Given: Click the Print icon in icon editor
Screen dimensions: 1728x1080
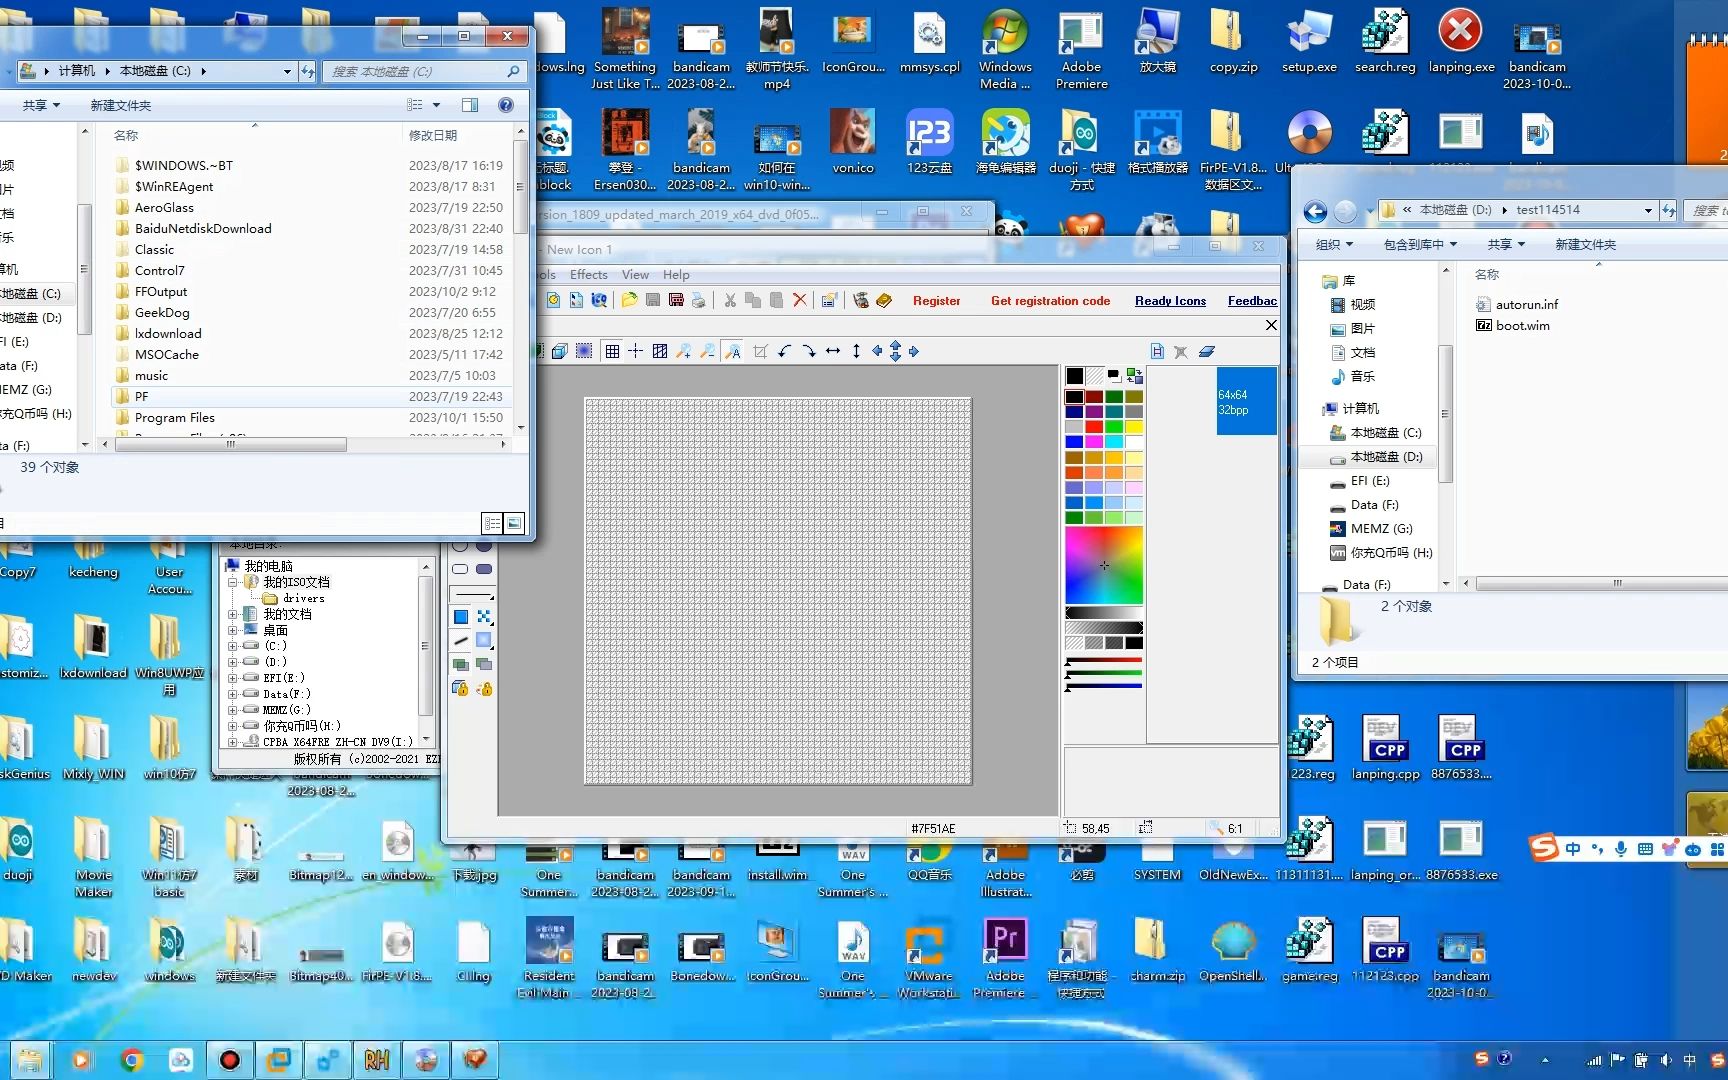Looking at the screenshot, I should pos(699,300).
